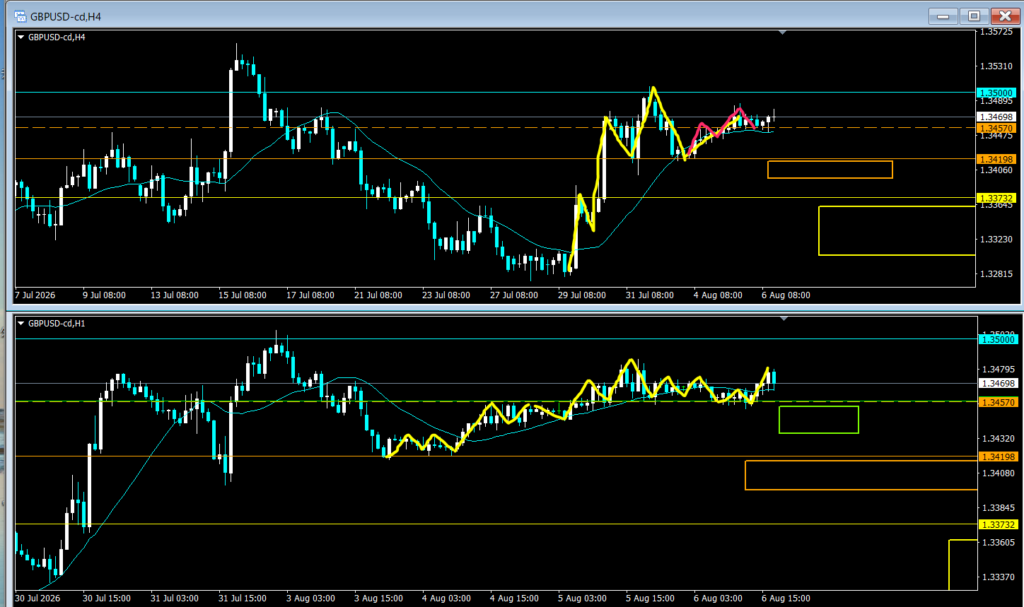Select the yellow 1.33732 price label in H1 chart
This screenshot has width=1024, height=607.
tap(999, 525)
